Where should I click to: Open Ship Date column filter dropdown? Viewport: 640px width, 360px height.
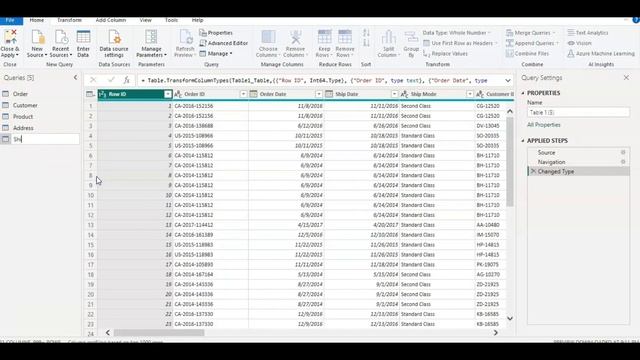tap(394, 94)
